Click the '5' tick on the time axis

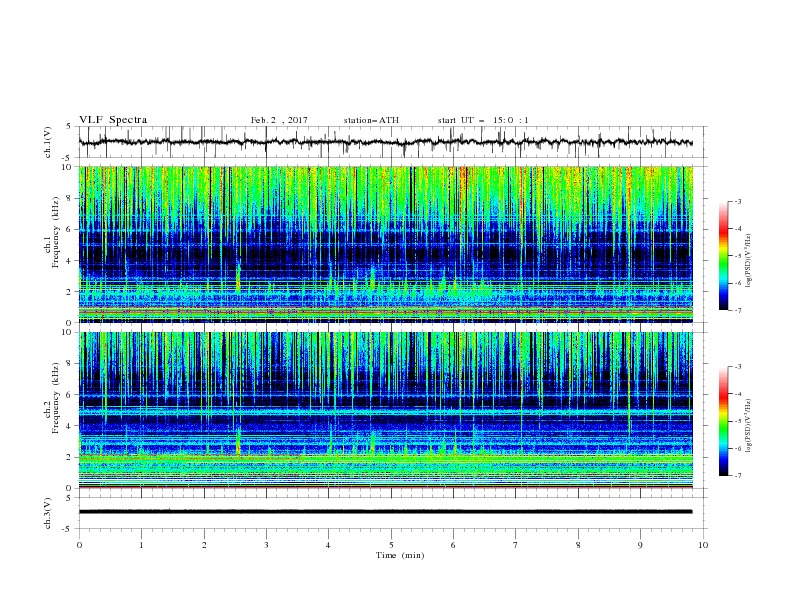[x=391, y=545]
